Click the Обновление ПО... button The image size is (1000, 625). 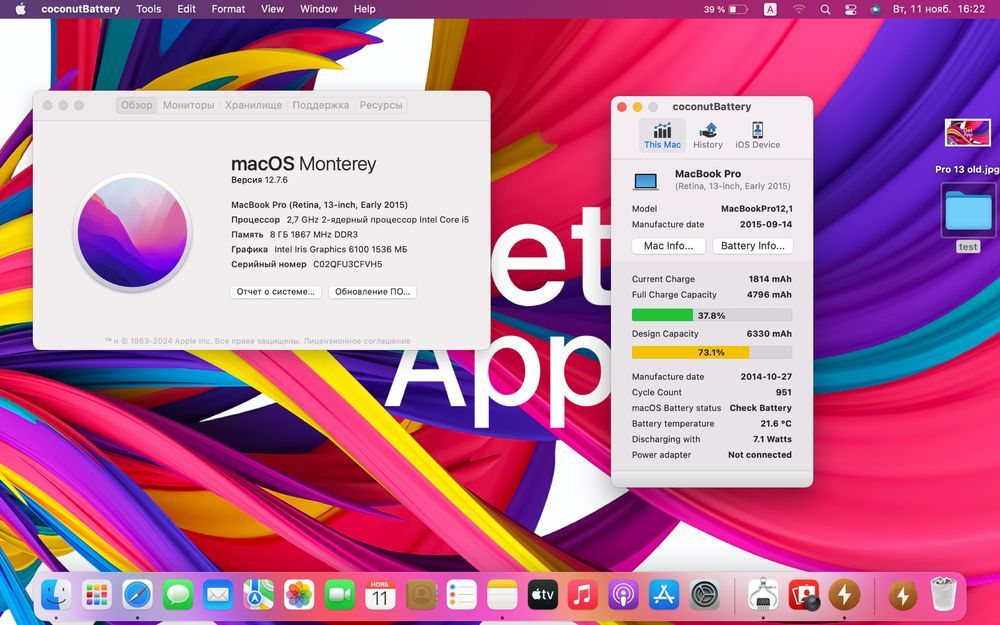click(x=372, y=291)
